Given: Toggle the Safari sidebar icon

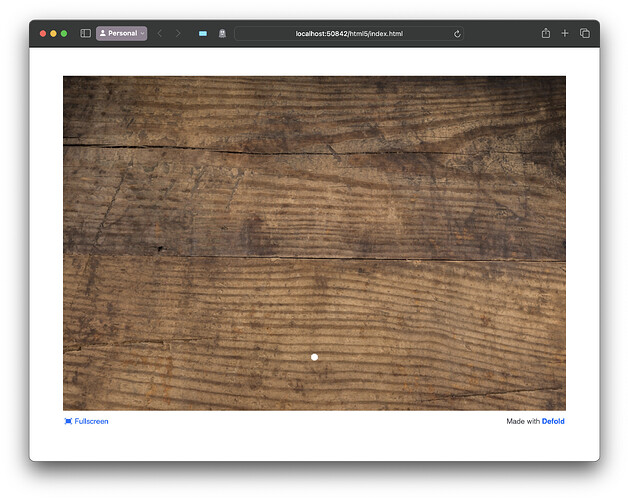Looking at the screenshot, I should (x=85, y=33).
